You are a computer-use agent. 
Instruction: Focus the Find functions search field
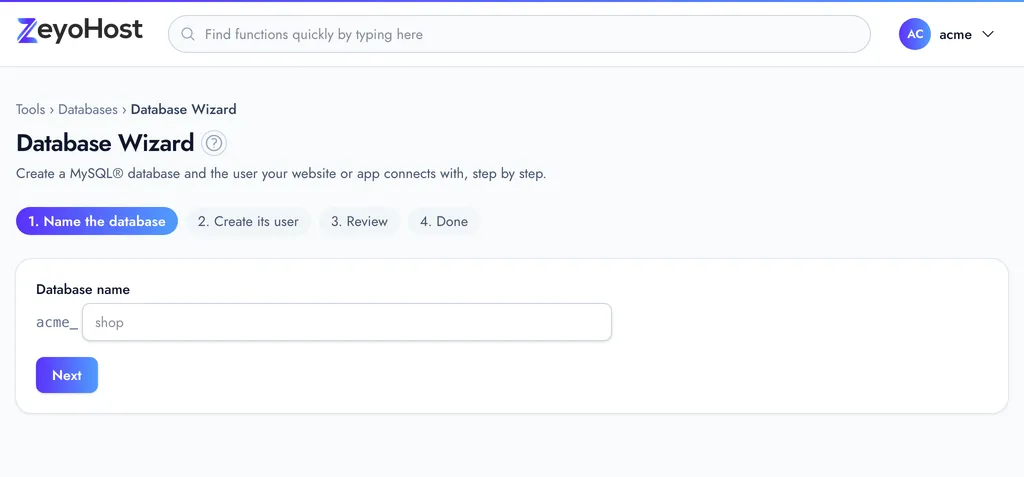click(519, 34)
